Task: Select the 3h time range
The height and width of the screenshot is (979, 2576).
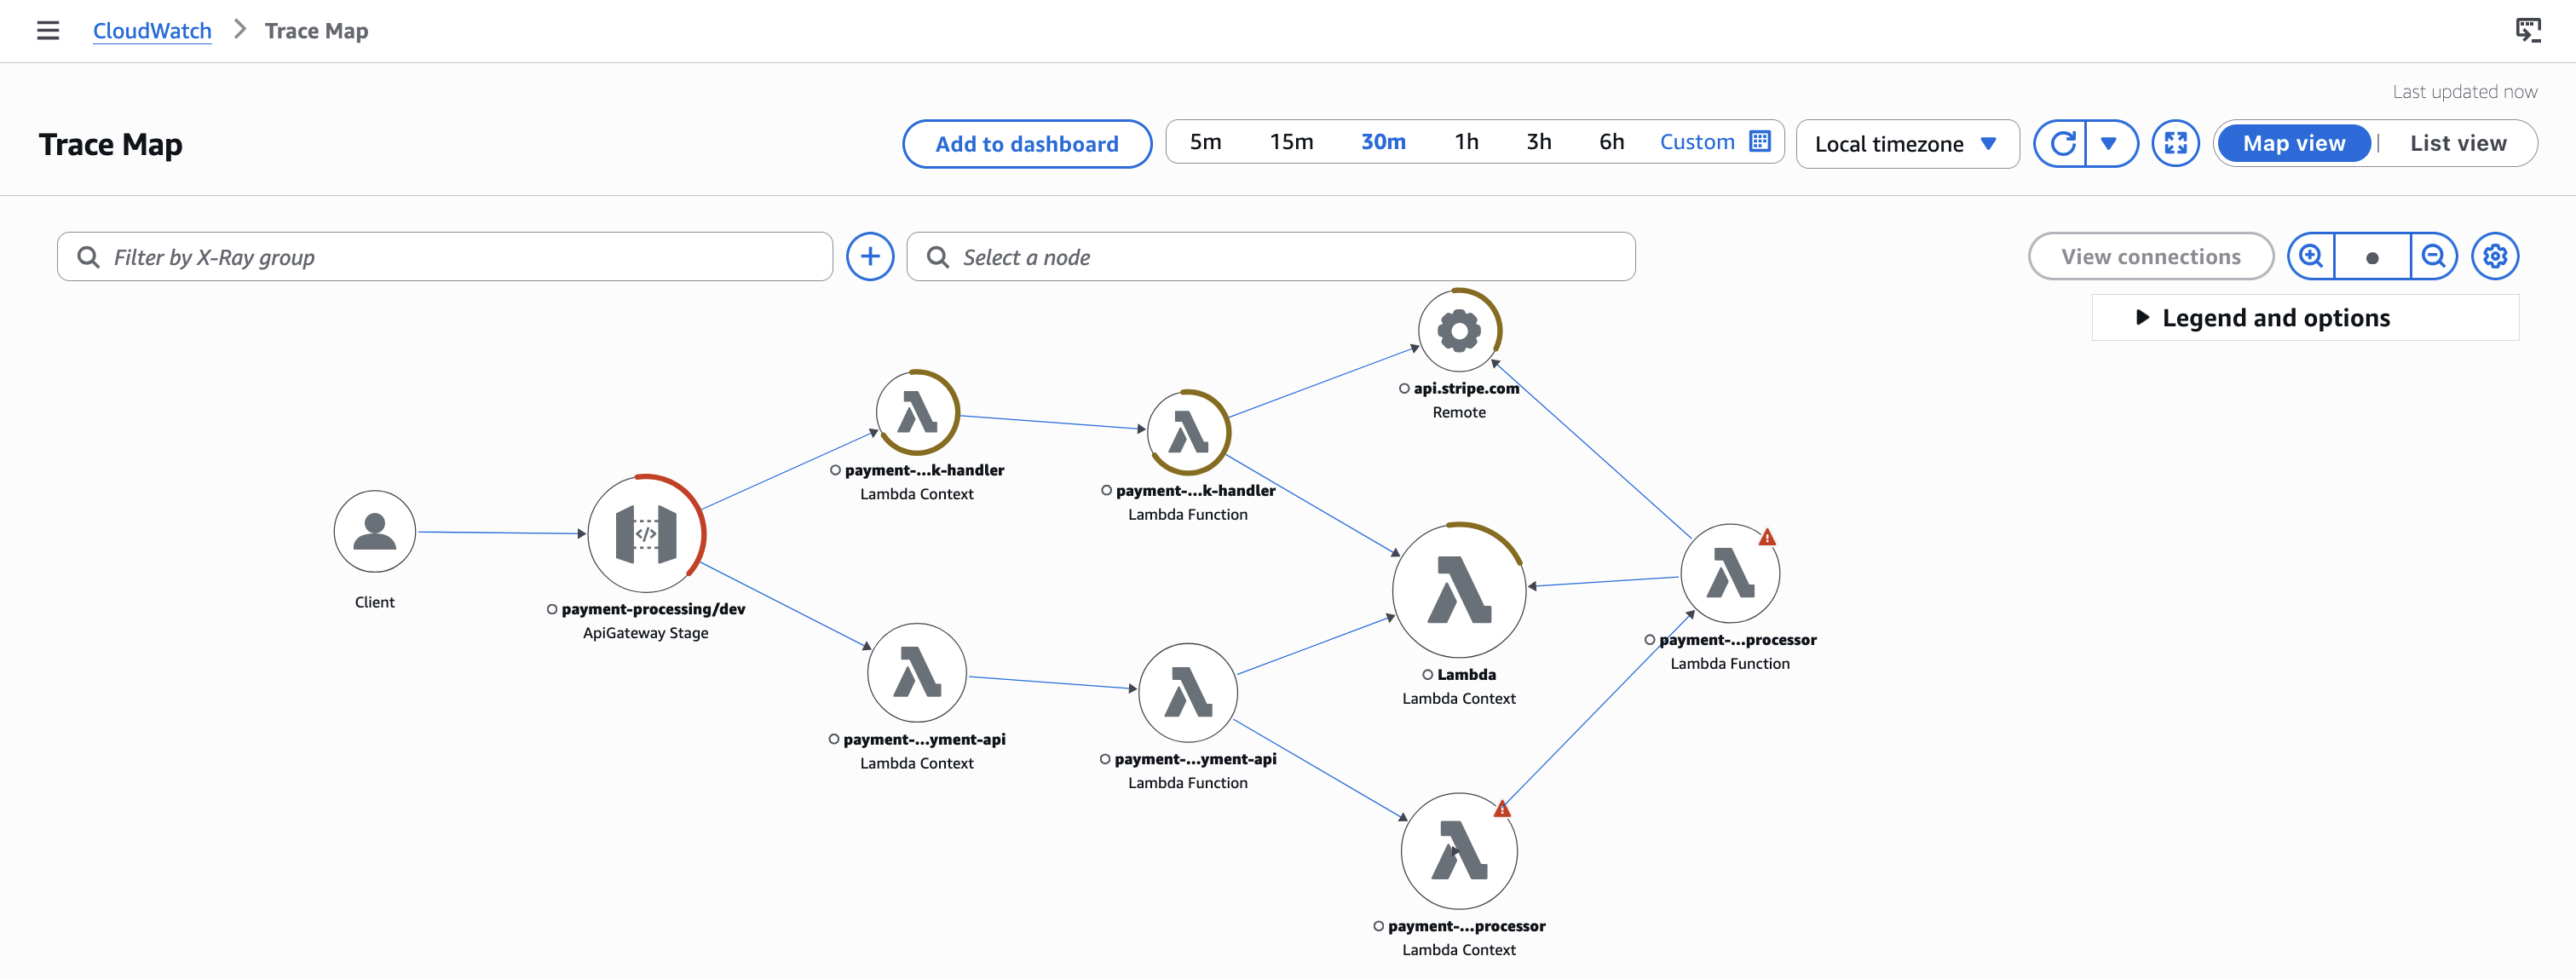Action: click(x=1539, y=142)
